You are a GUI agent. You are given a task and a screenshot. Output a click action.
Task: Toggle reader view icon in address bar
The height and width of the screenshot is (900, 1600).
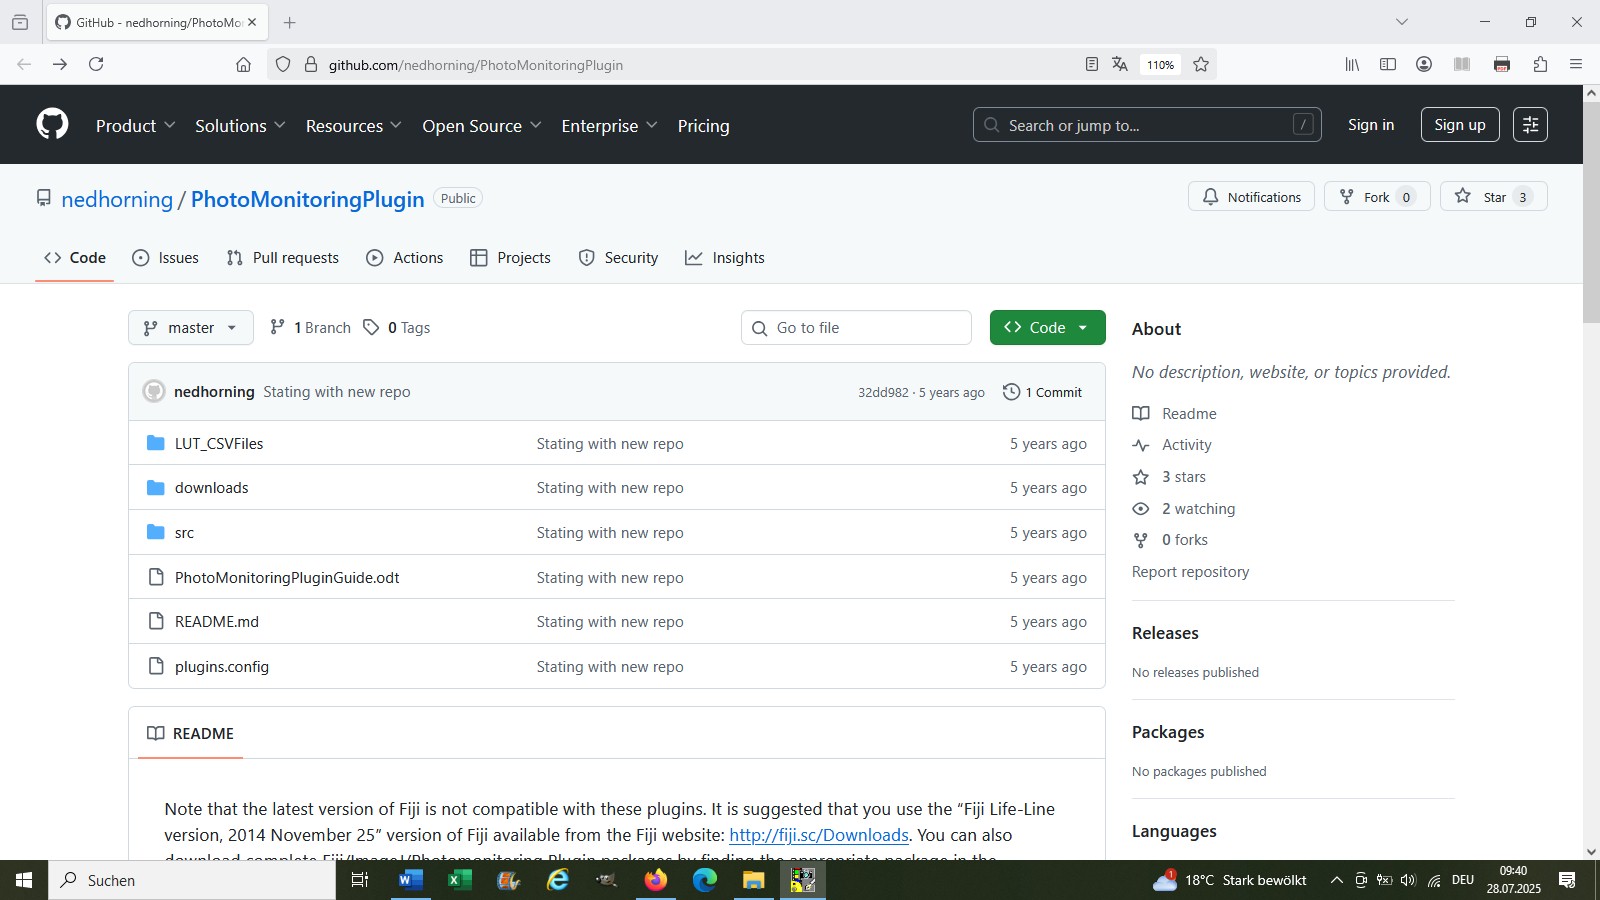[x=1092, y=64]
